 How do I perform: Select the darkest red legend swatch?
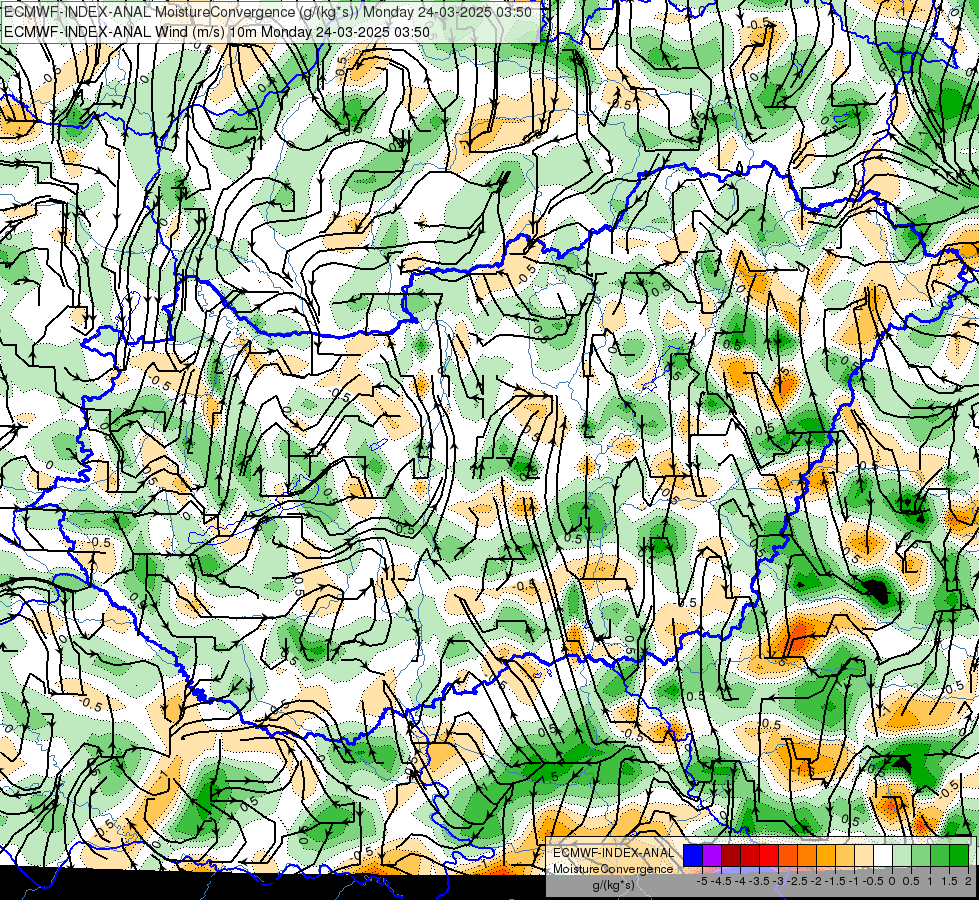click(x=731, y=855)
